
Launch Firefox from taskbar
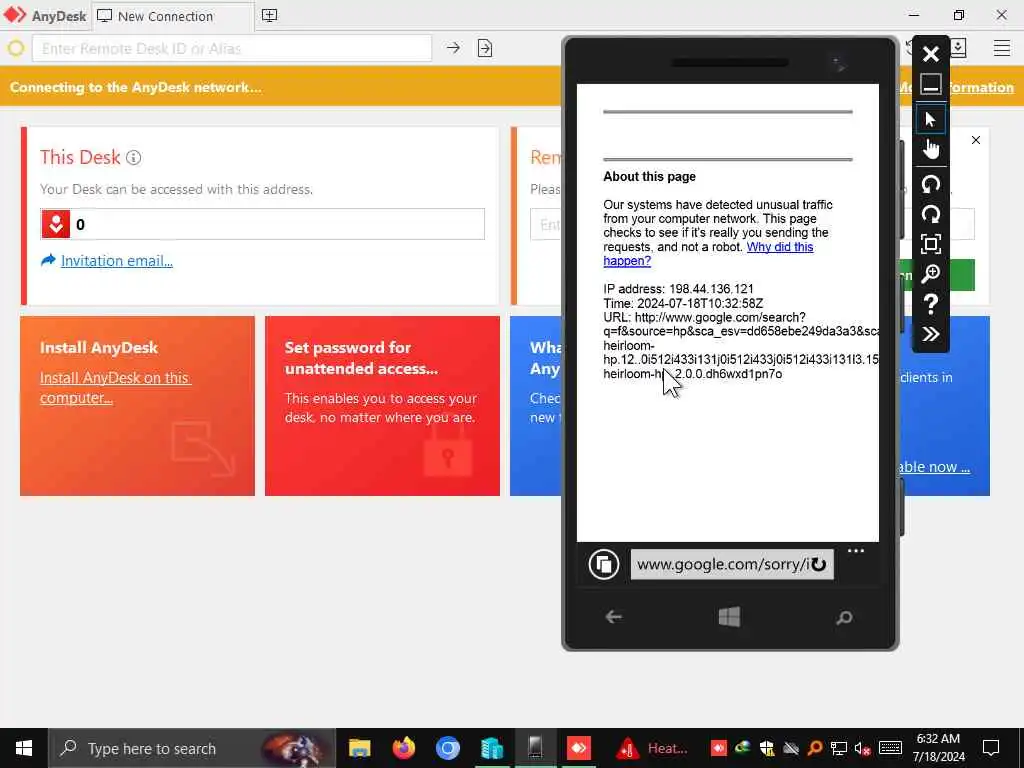(404, 748)
